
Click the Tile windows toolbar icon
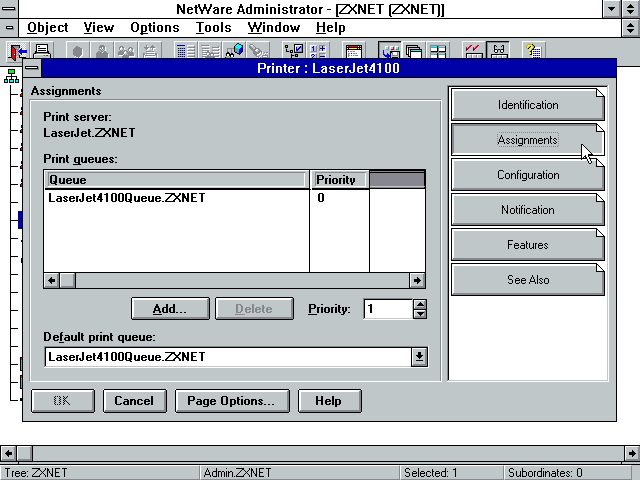click(438, 51)
